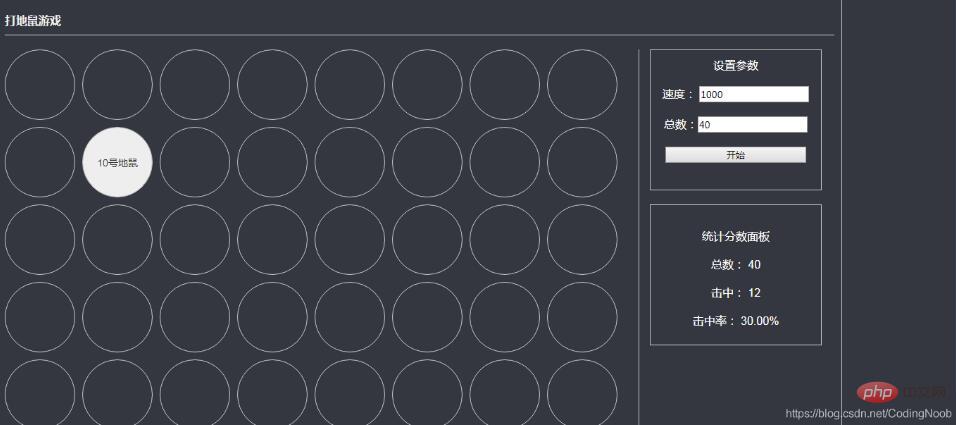Click the last hole in top row
Viewport: 956px width, 425px height.
(582, 85)
